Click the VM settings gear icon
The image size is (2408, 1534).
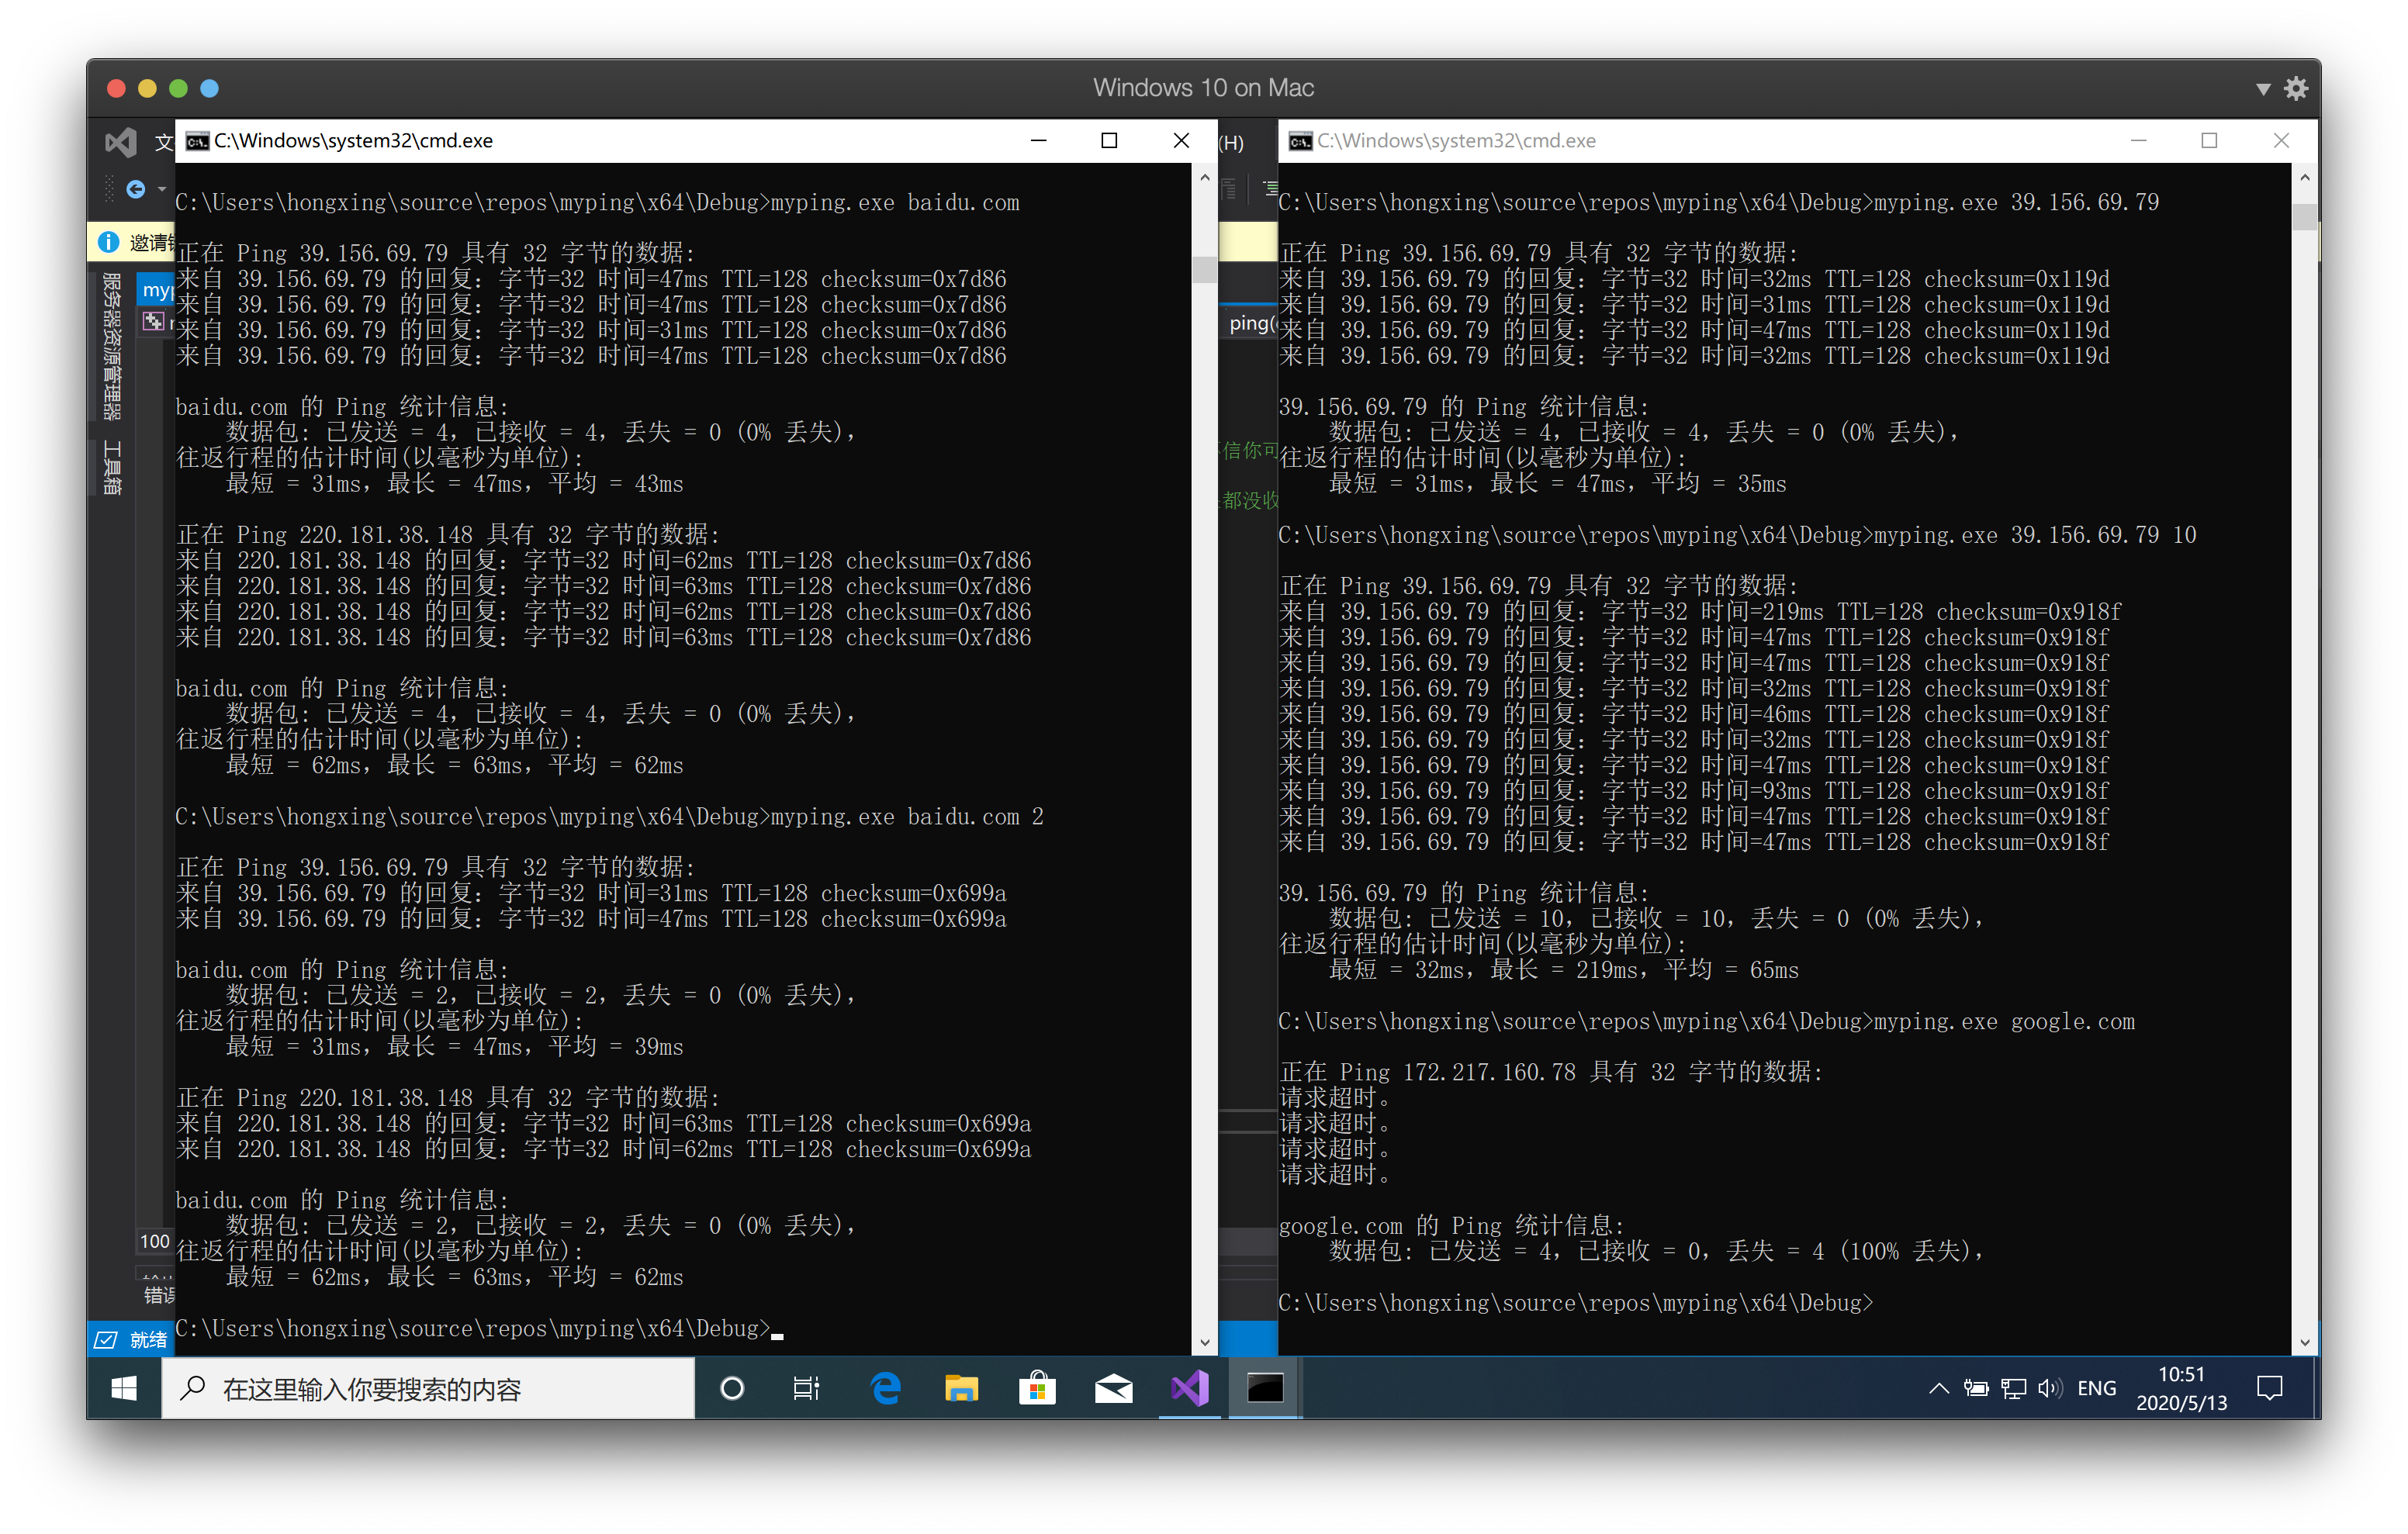pyautogui.click(x=2296, y=88)
